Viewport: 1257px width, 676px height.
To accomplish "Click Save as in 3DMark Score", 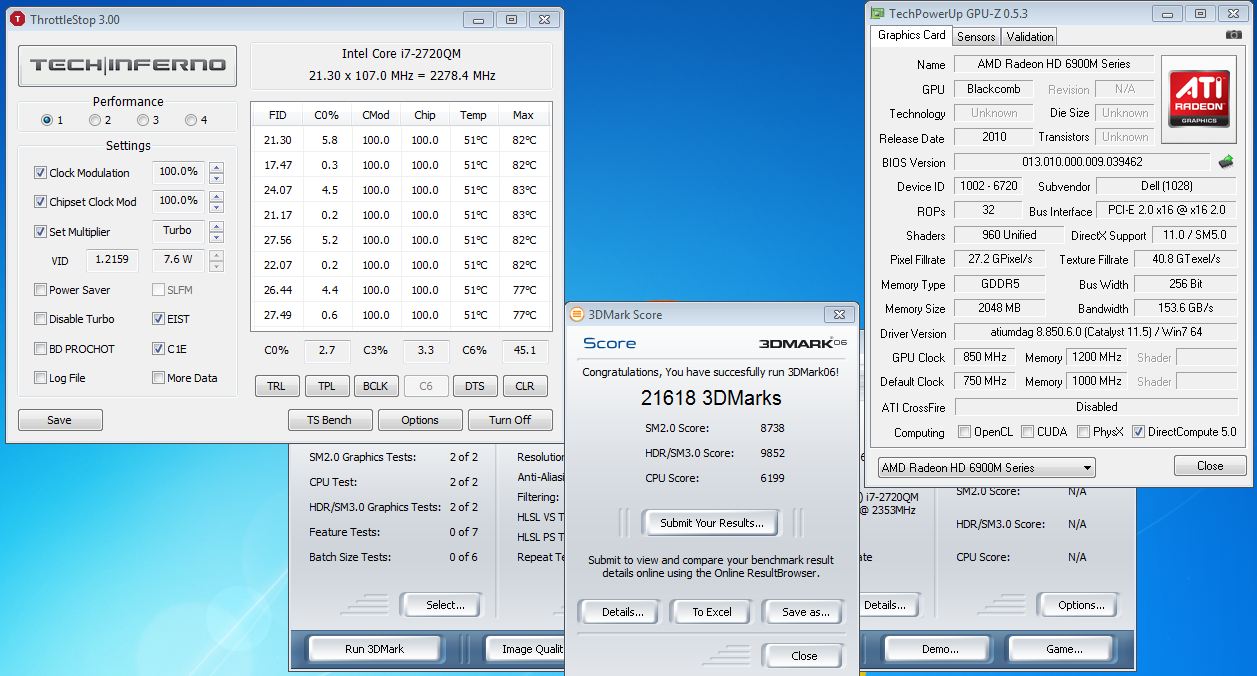I will (x=805, y=612).
